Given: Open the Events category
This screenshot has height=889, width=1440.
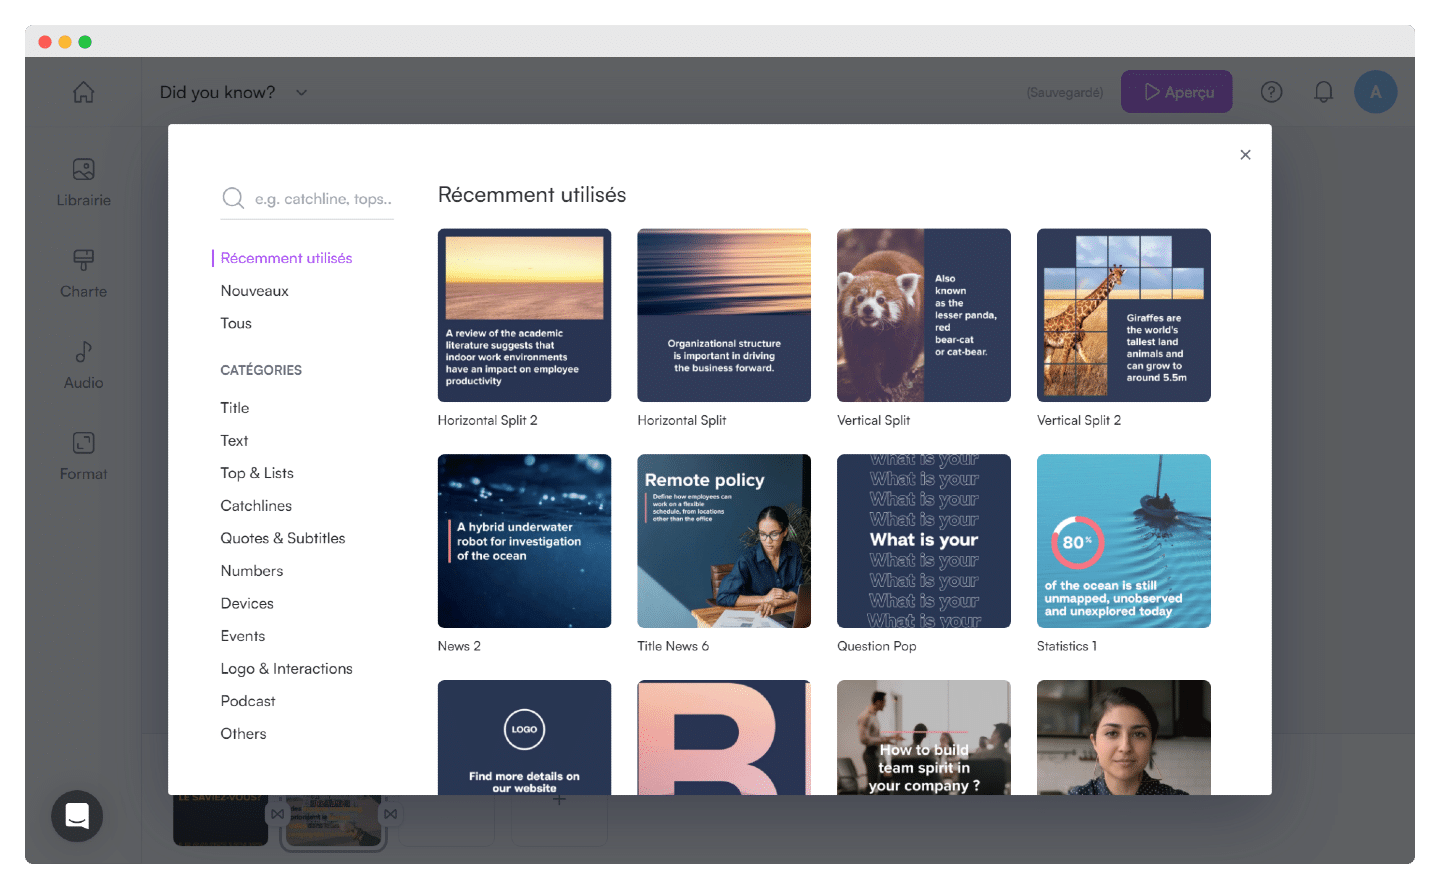Looking at the screenshot, I should (x=243, y=636).
